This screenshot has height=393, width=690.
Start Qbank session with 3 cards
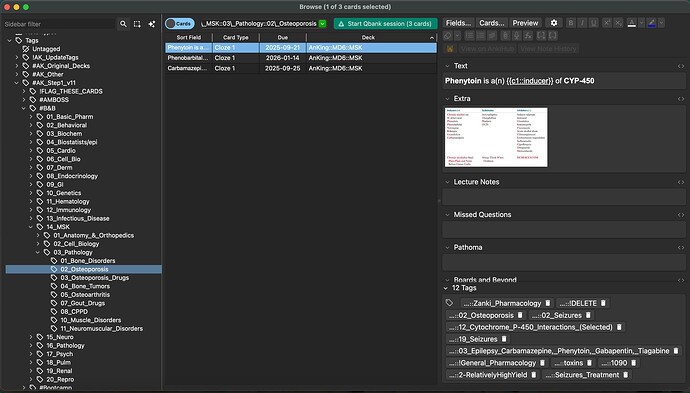(x=385, y=24)
